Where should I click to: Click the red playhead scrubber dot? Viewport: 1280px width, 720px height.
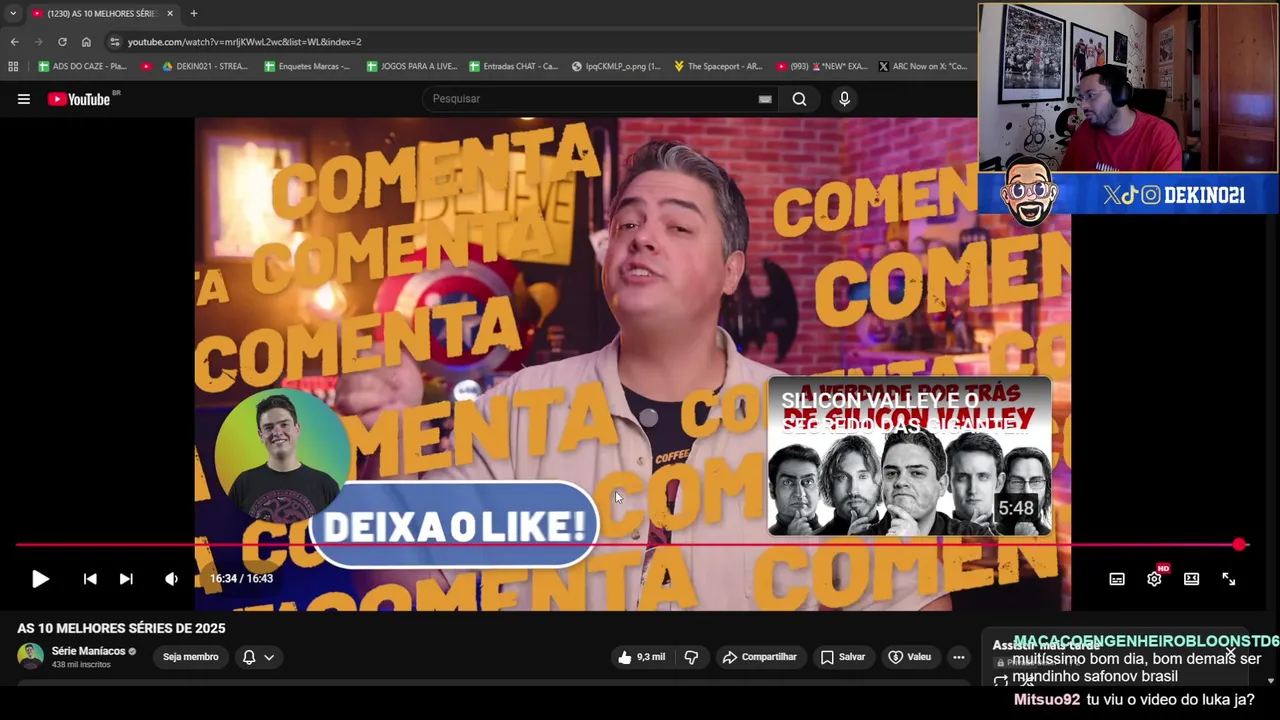point(1240,545)
